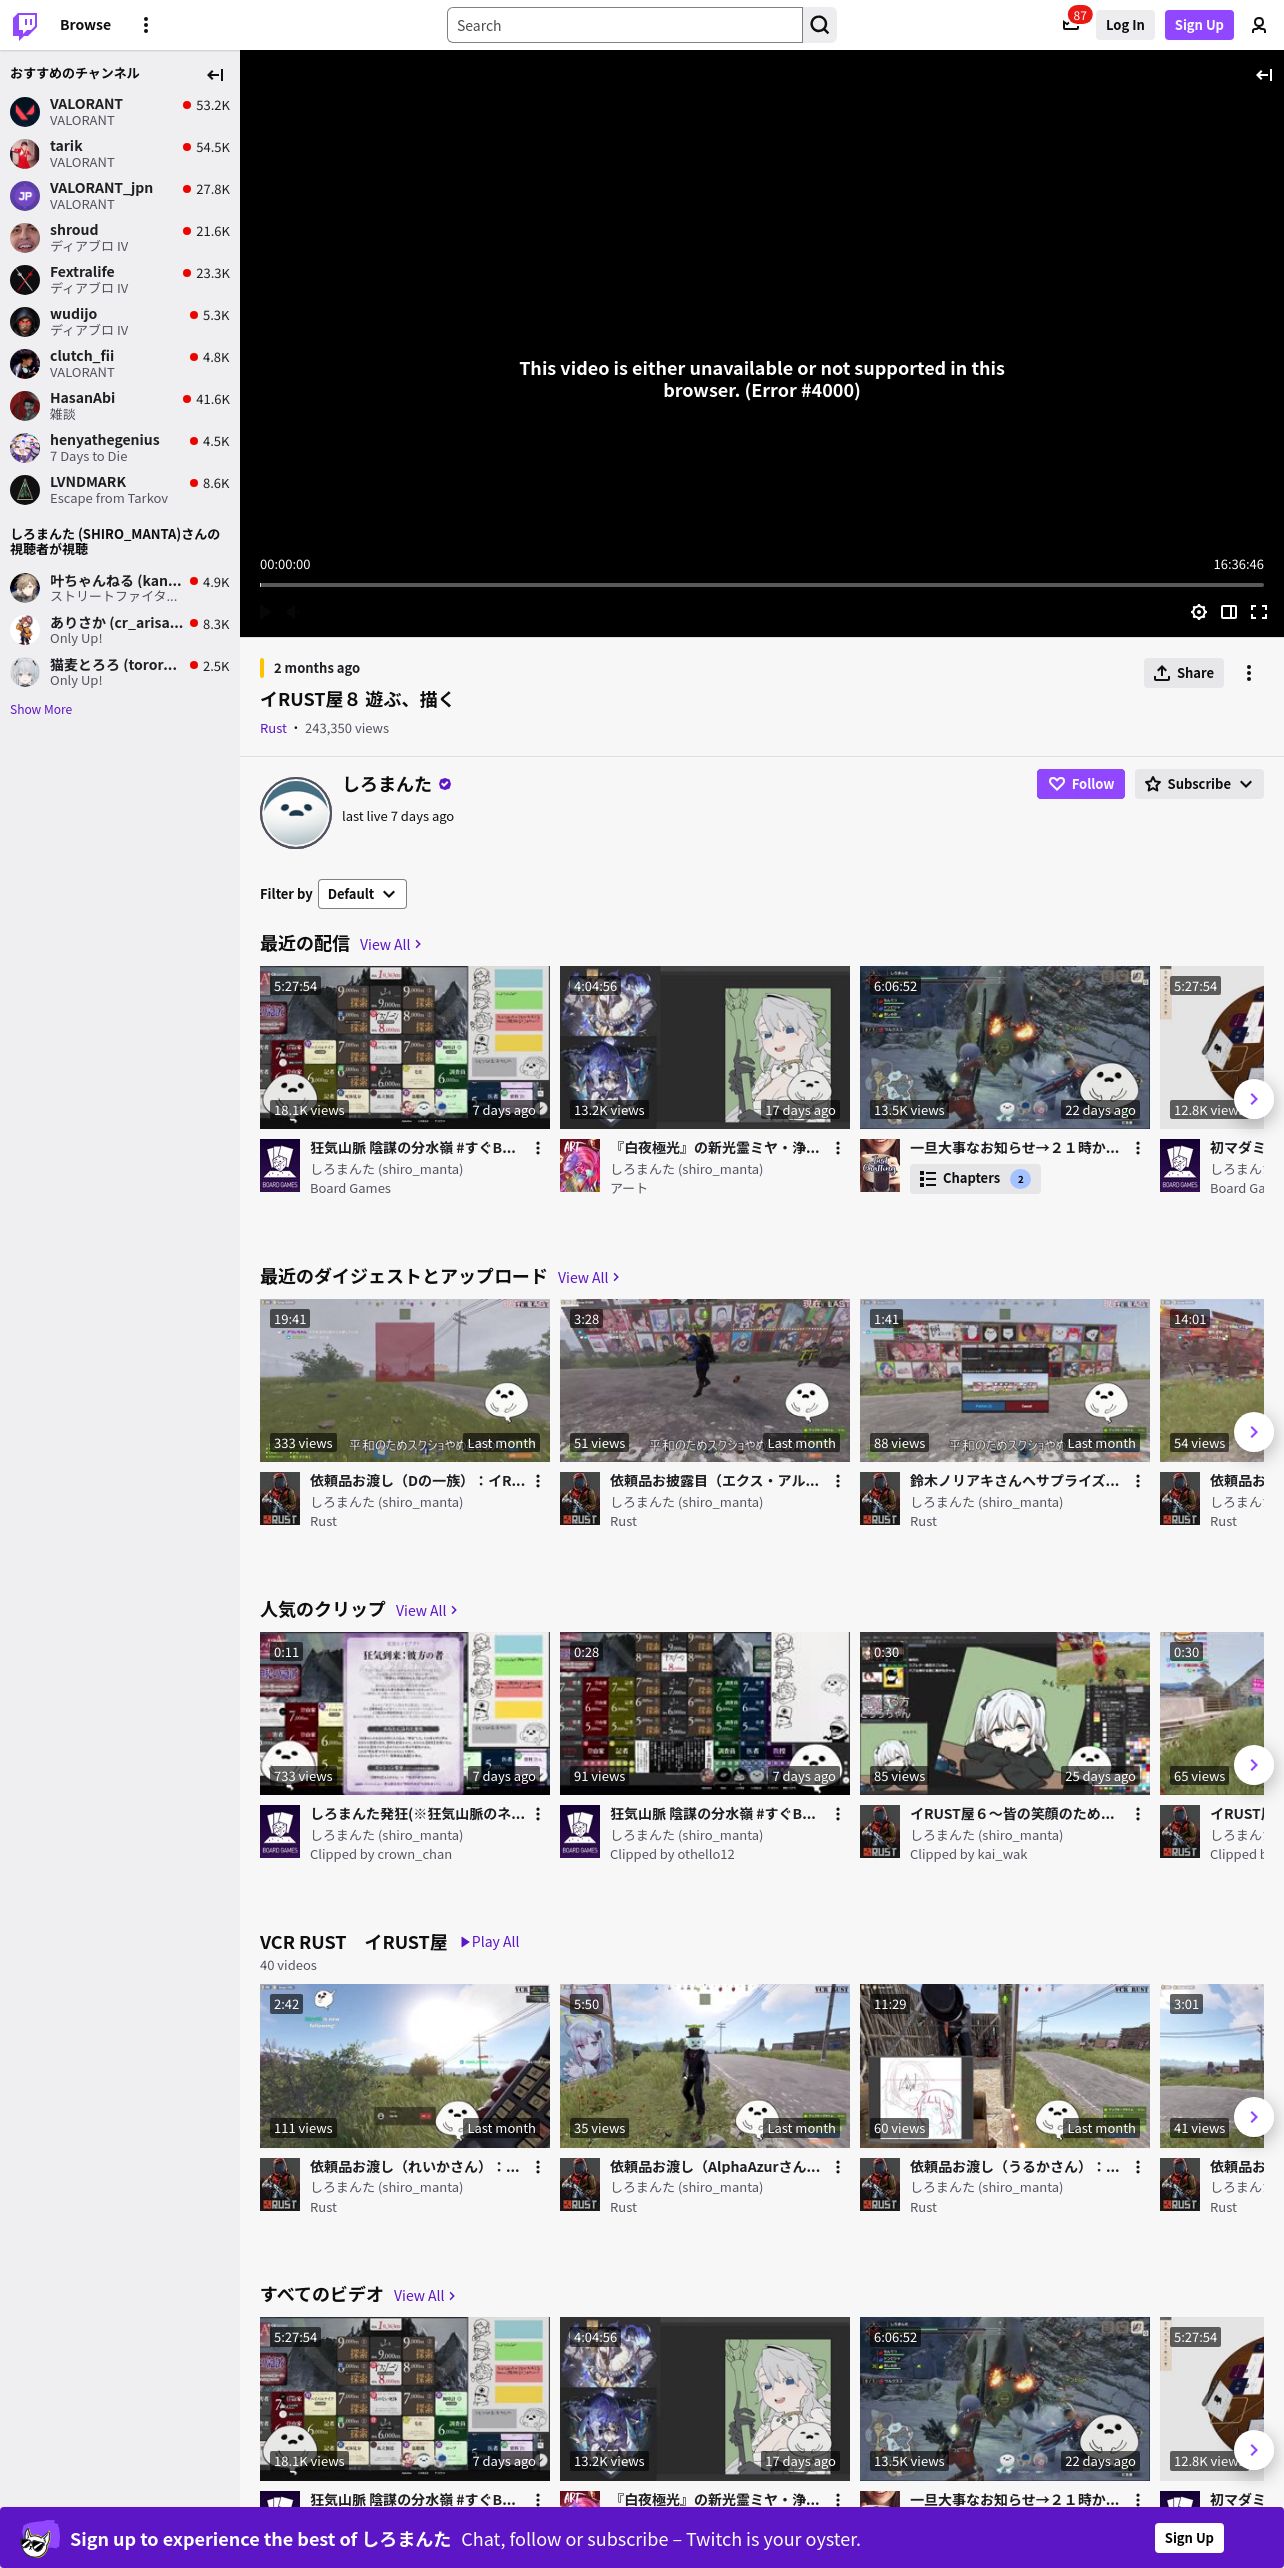Toggle mute via the volume icon
This screenshot has width=1284, height=2568.
click(293, 612)
